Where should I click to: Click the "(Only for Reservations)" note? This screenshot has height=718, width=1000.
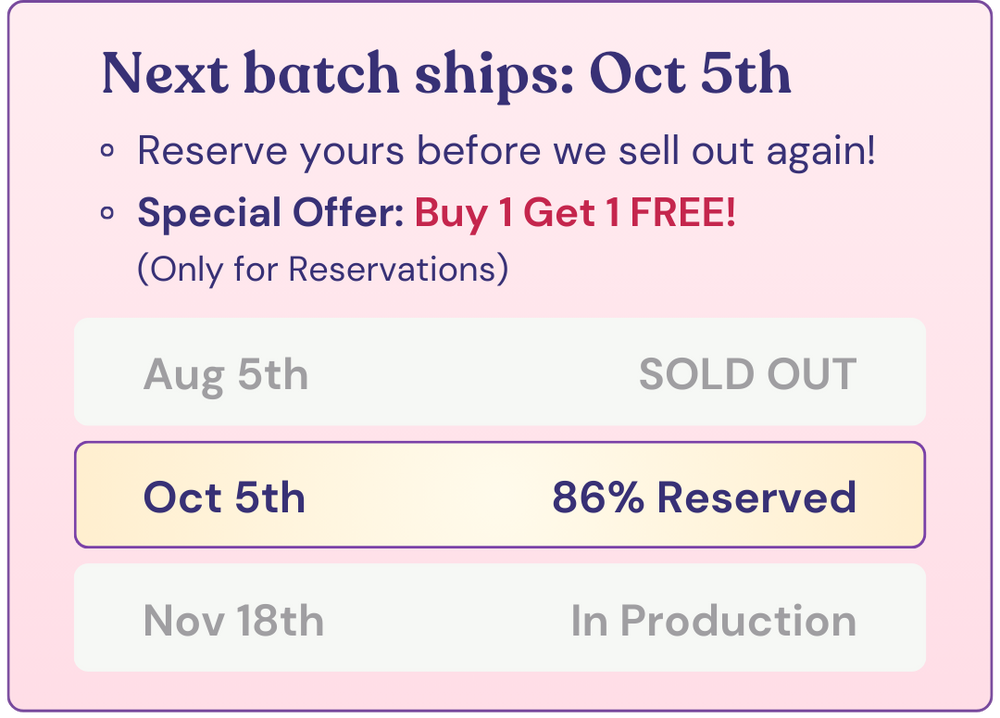[322, 268]
